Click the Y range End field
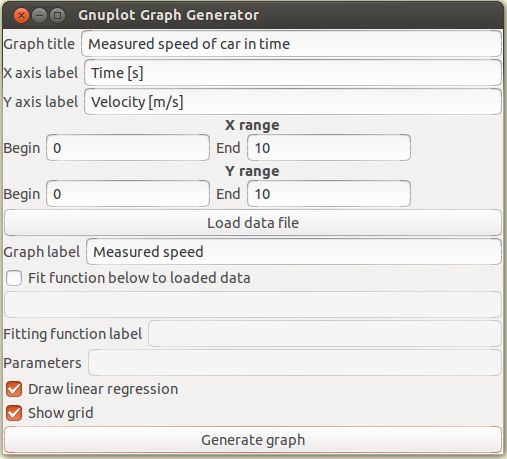This screenshot has width=507, height=459. click(329, 194)
